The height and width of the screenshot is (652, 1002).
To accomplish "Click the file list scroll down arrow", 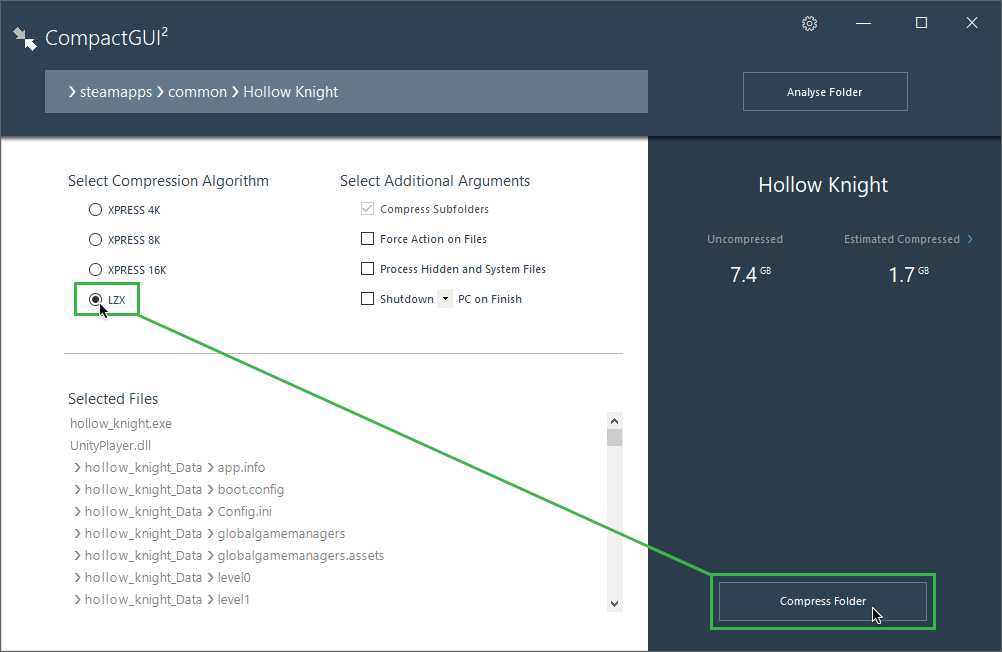I will tap(614, 603).
